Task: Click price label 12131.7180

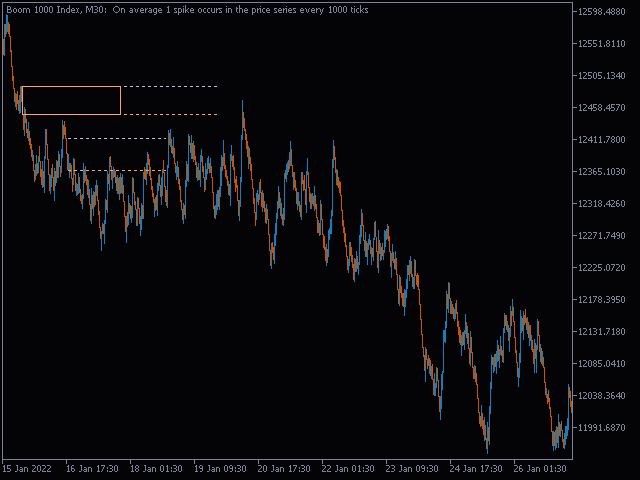Action: coord(601,332)
